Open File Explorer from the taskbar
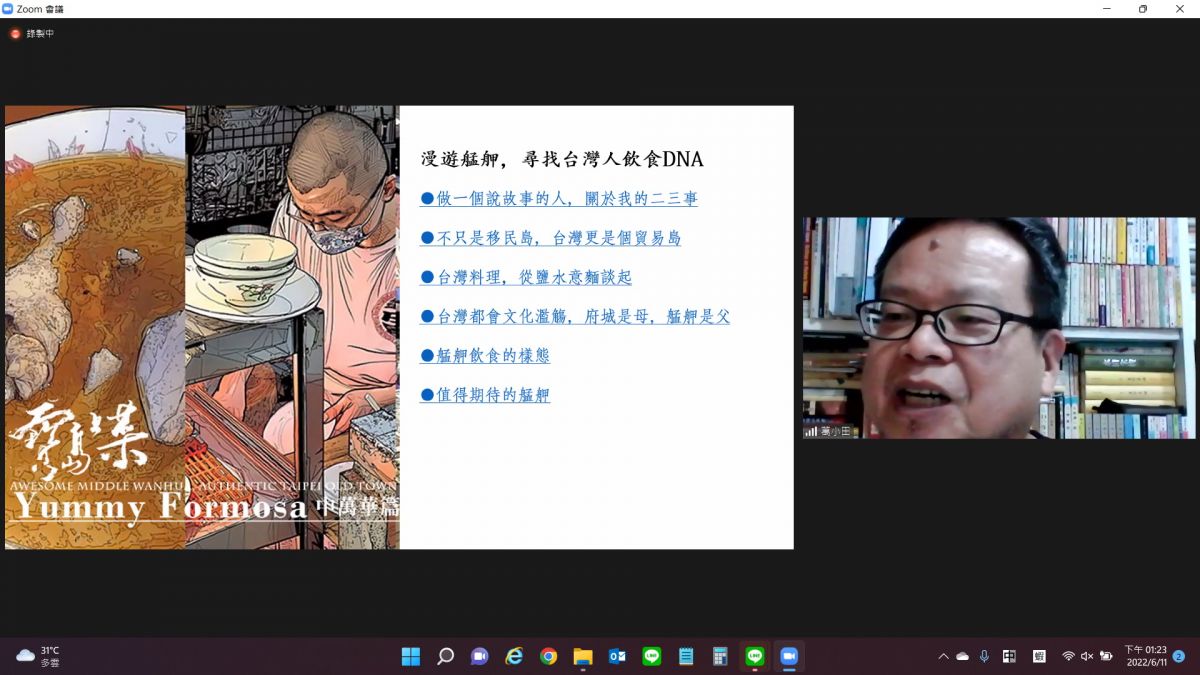The width and height of the screenshot is (1200, 675). 583,656
